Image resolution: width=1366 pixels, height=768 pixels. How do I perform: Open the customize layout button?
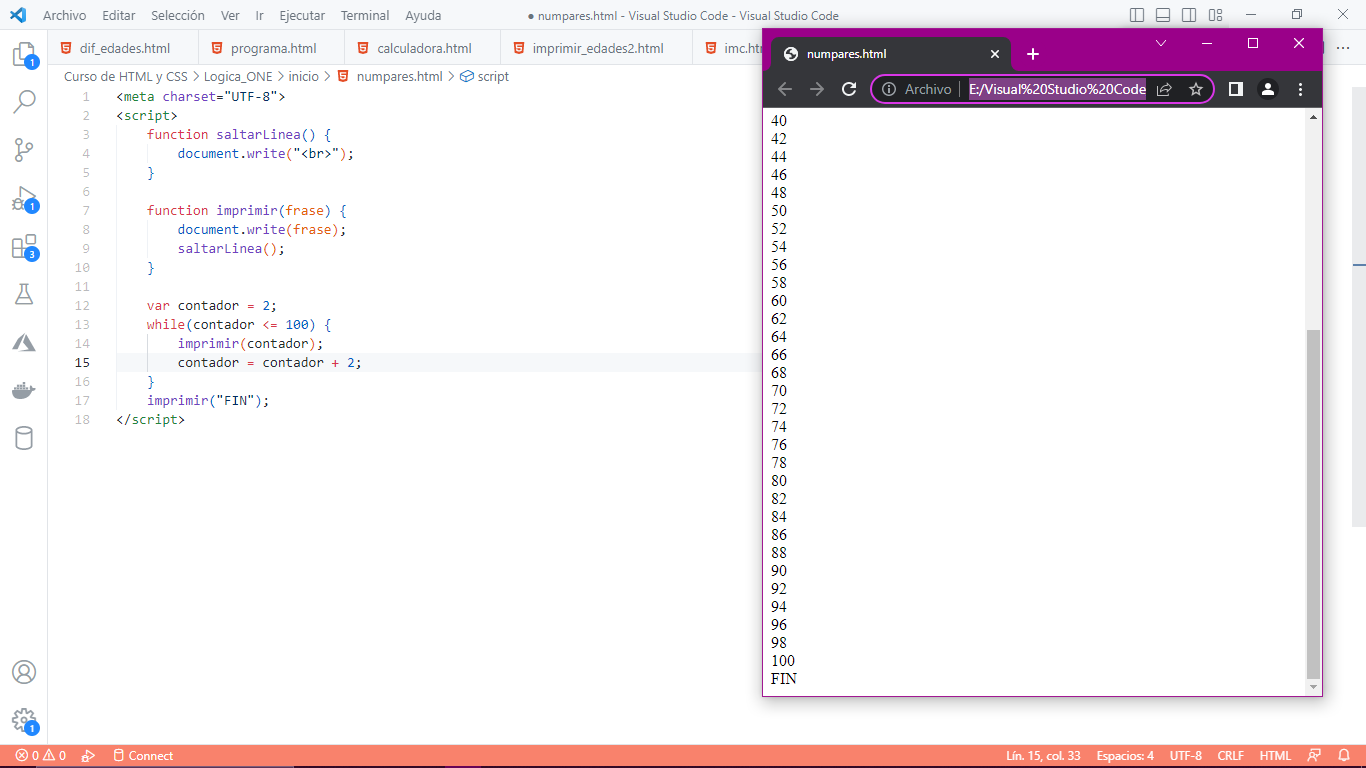1215,15
